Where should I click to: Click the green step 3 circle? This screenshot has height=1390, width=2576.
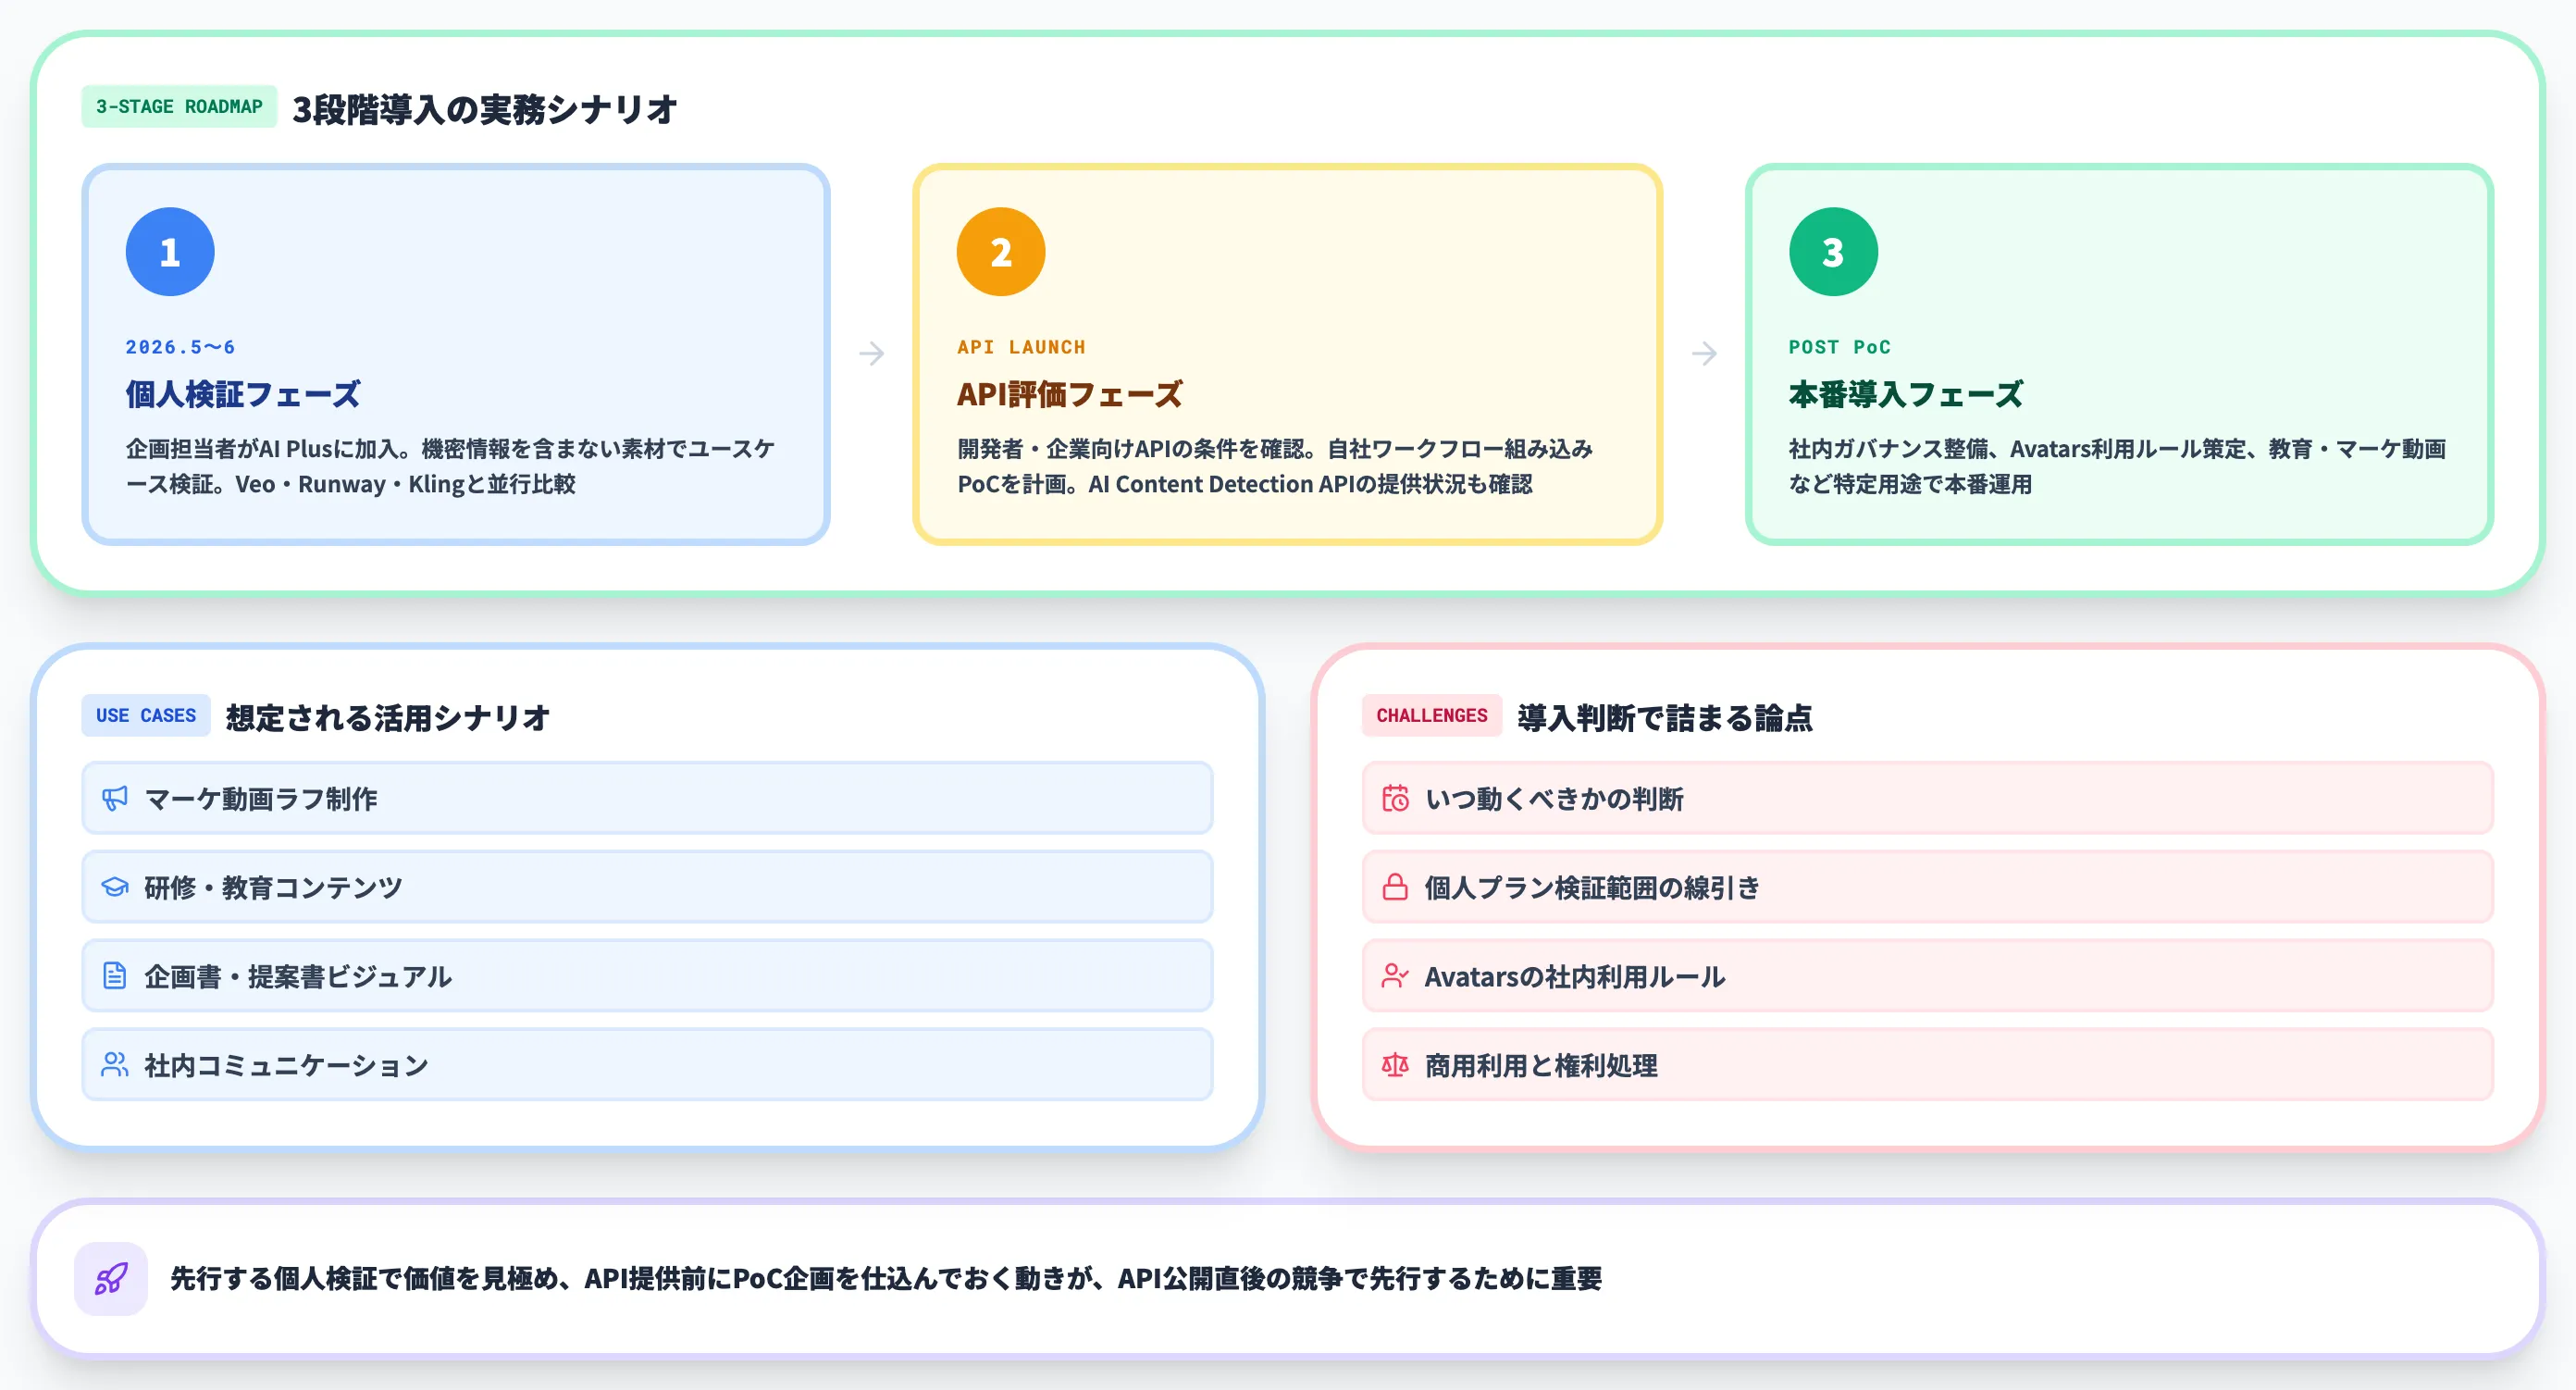pos(1833,252)
